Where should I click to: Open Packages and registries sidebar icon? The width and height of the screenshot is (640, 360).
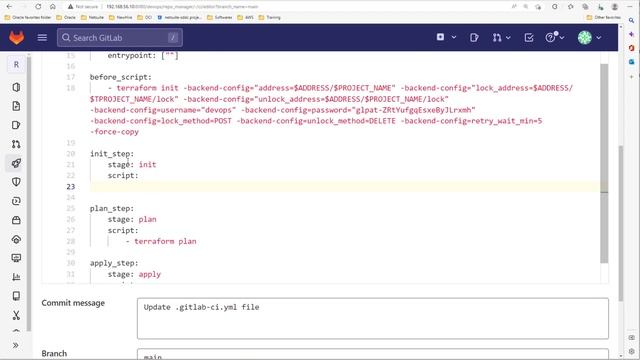[16, 220]
